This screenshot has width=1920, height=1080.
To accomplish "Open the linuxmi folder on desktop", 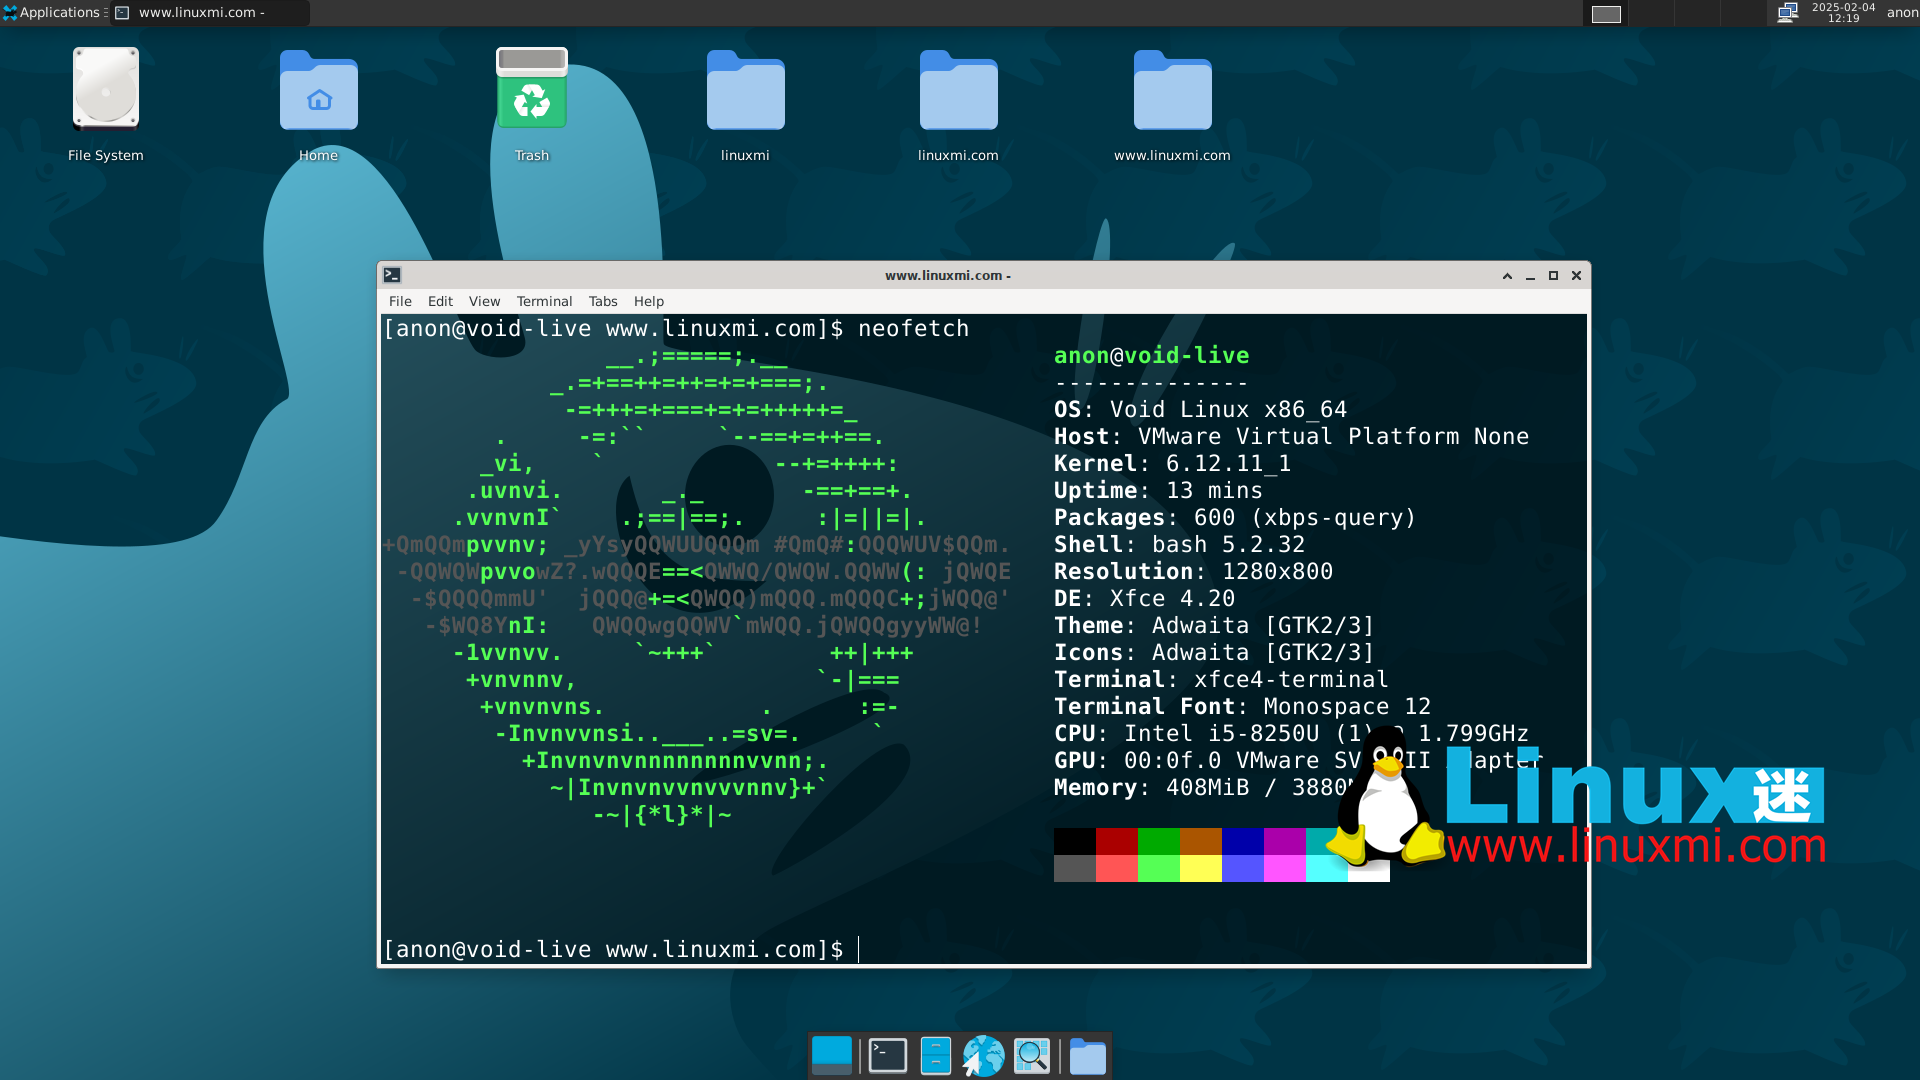I will tap(745, 92).
